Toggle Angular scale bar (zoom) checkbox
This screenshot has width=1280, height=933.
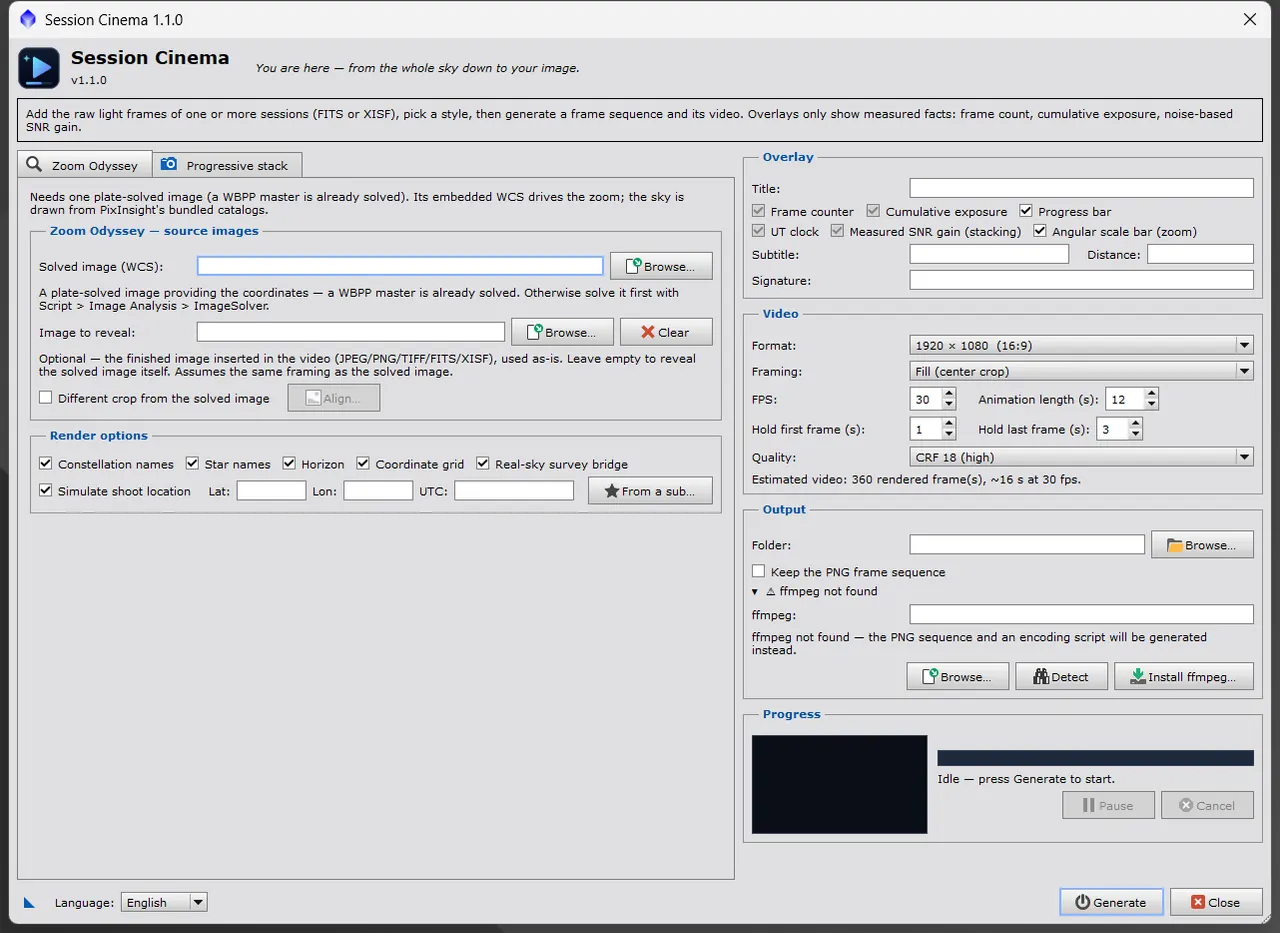[1041, 231]
